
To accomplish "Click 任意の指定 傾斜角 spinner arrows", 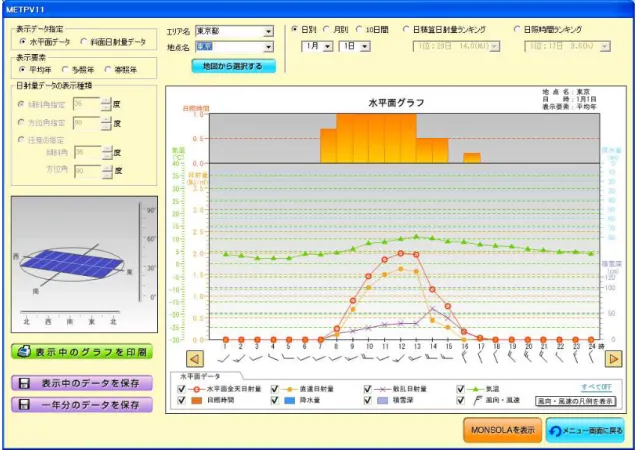I will point(107,153).
